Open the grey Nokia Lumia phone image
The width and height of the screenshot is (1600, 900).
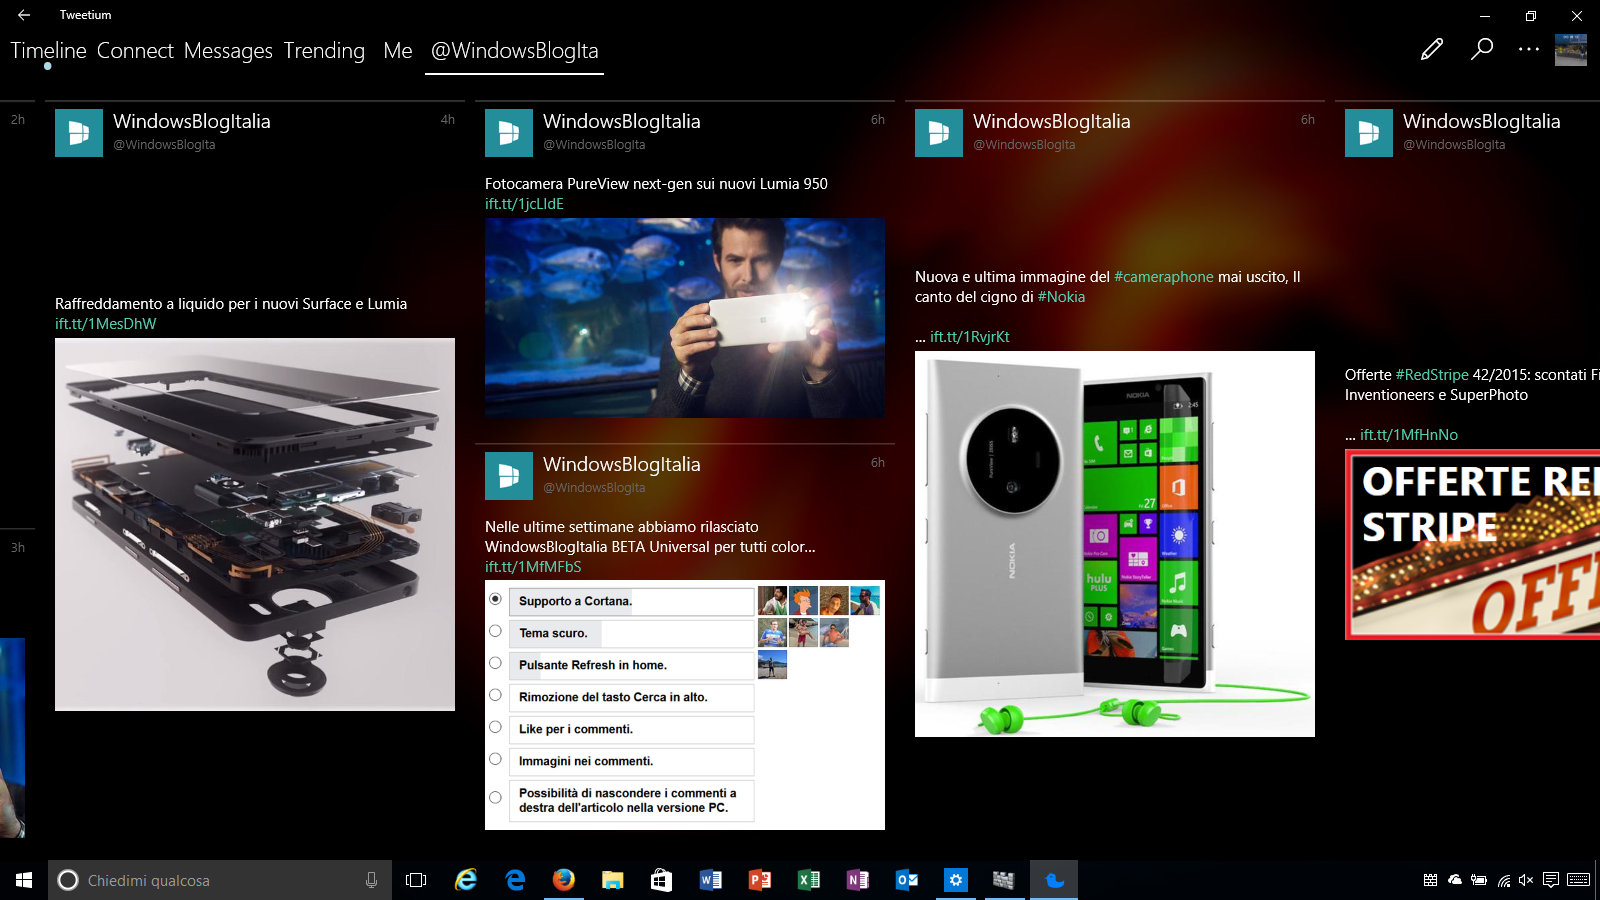click(1115, 544)
